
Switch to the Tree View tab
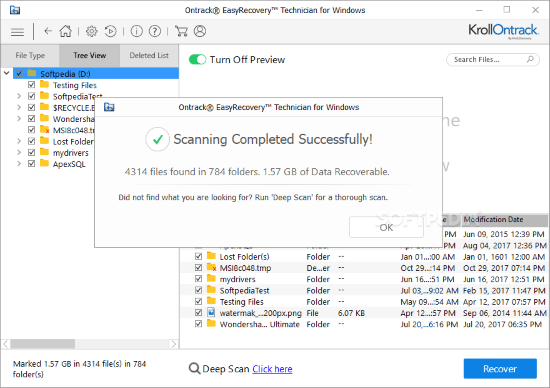click(89, 55)
